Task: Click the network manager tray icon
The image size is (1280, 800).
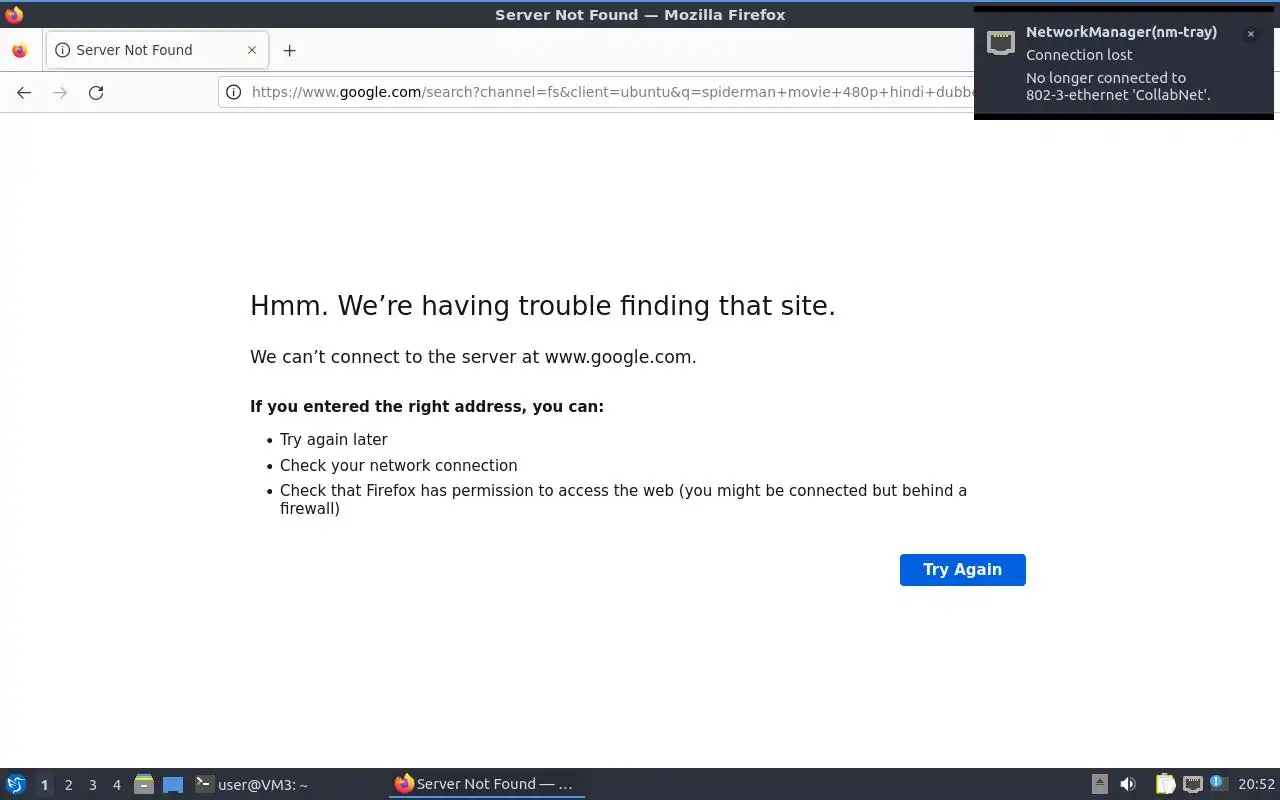Action: tap(1192, 784)
